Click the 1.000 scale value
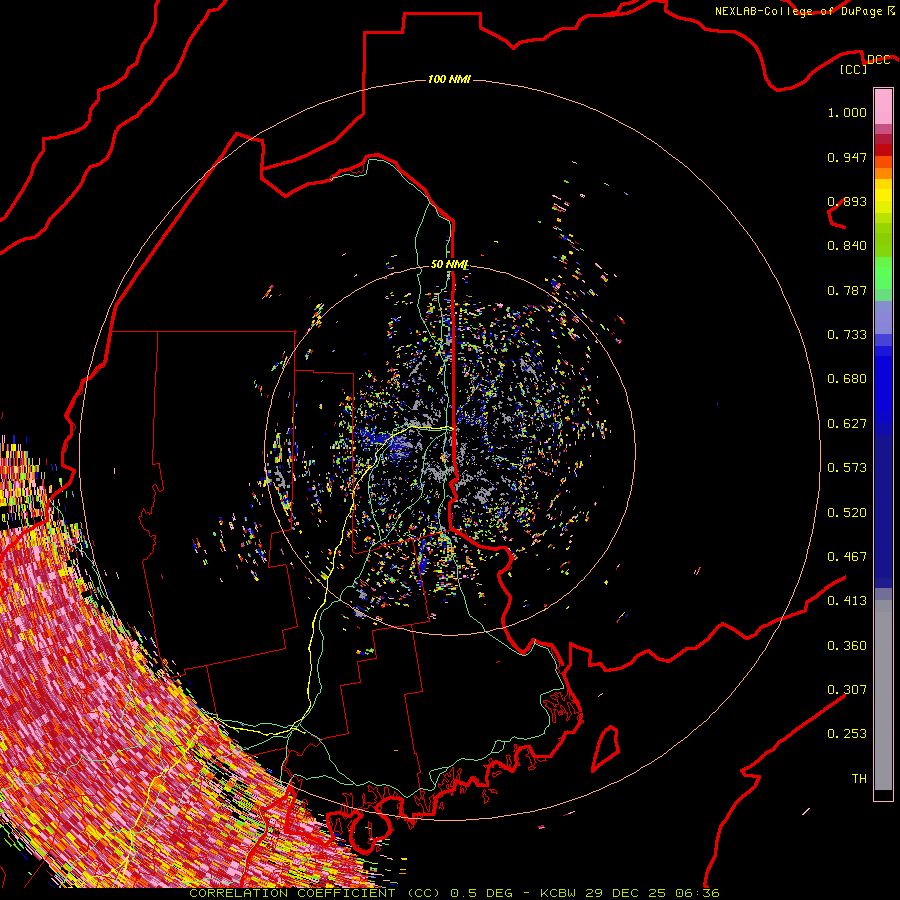 click(847, 112)
